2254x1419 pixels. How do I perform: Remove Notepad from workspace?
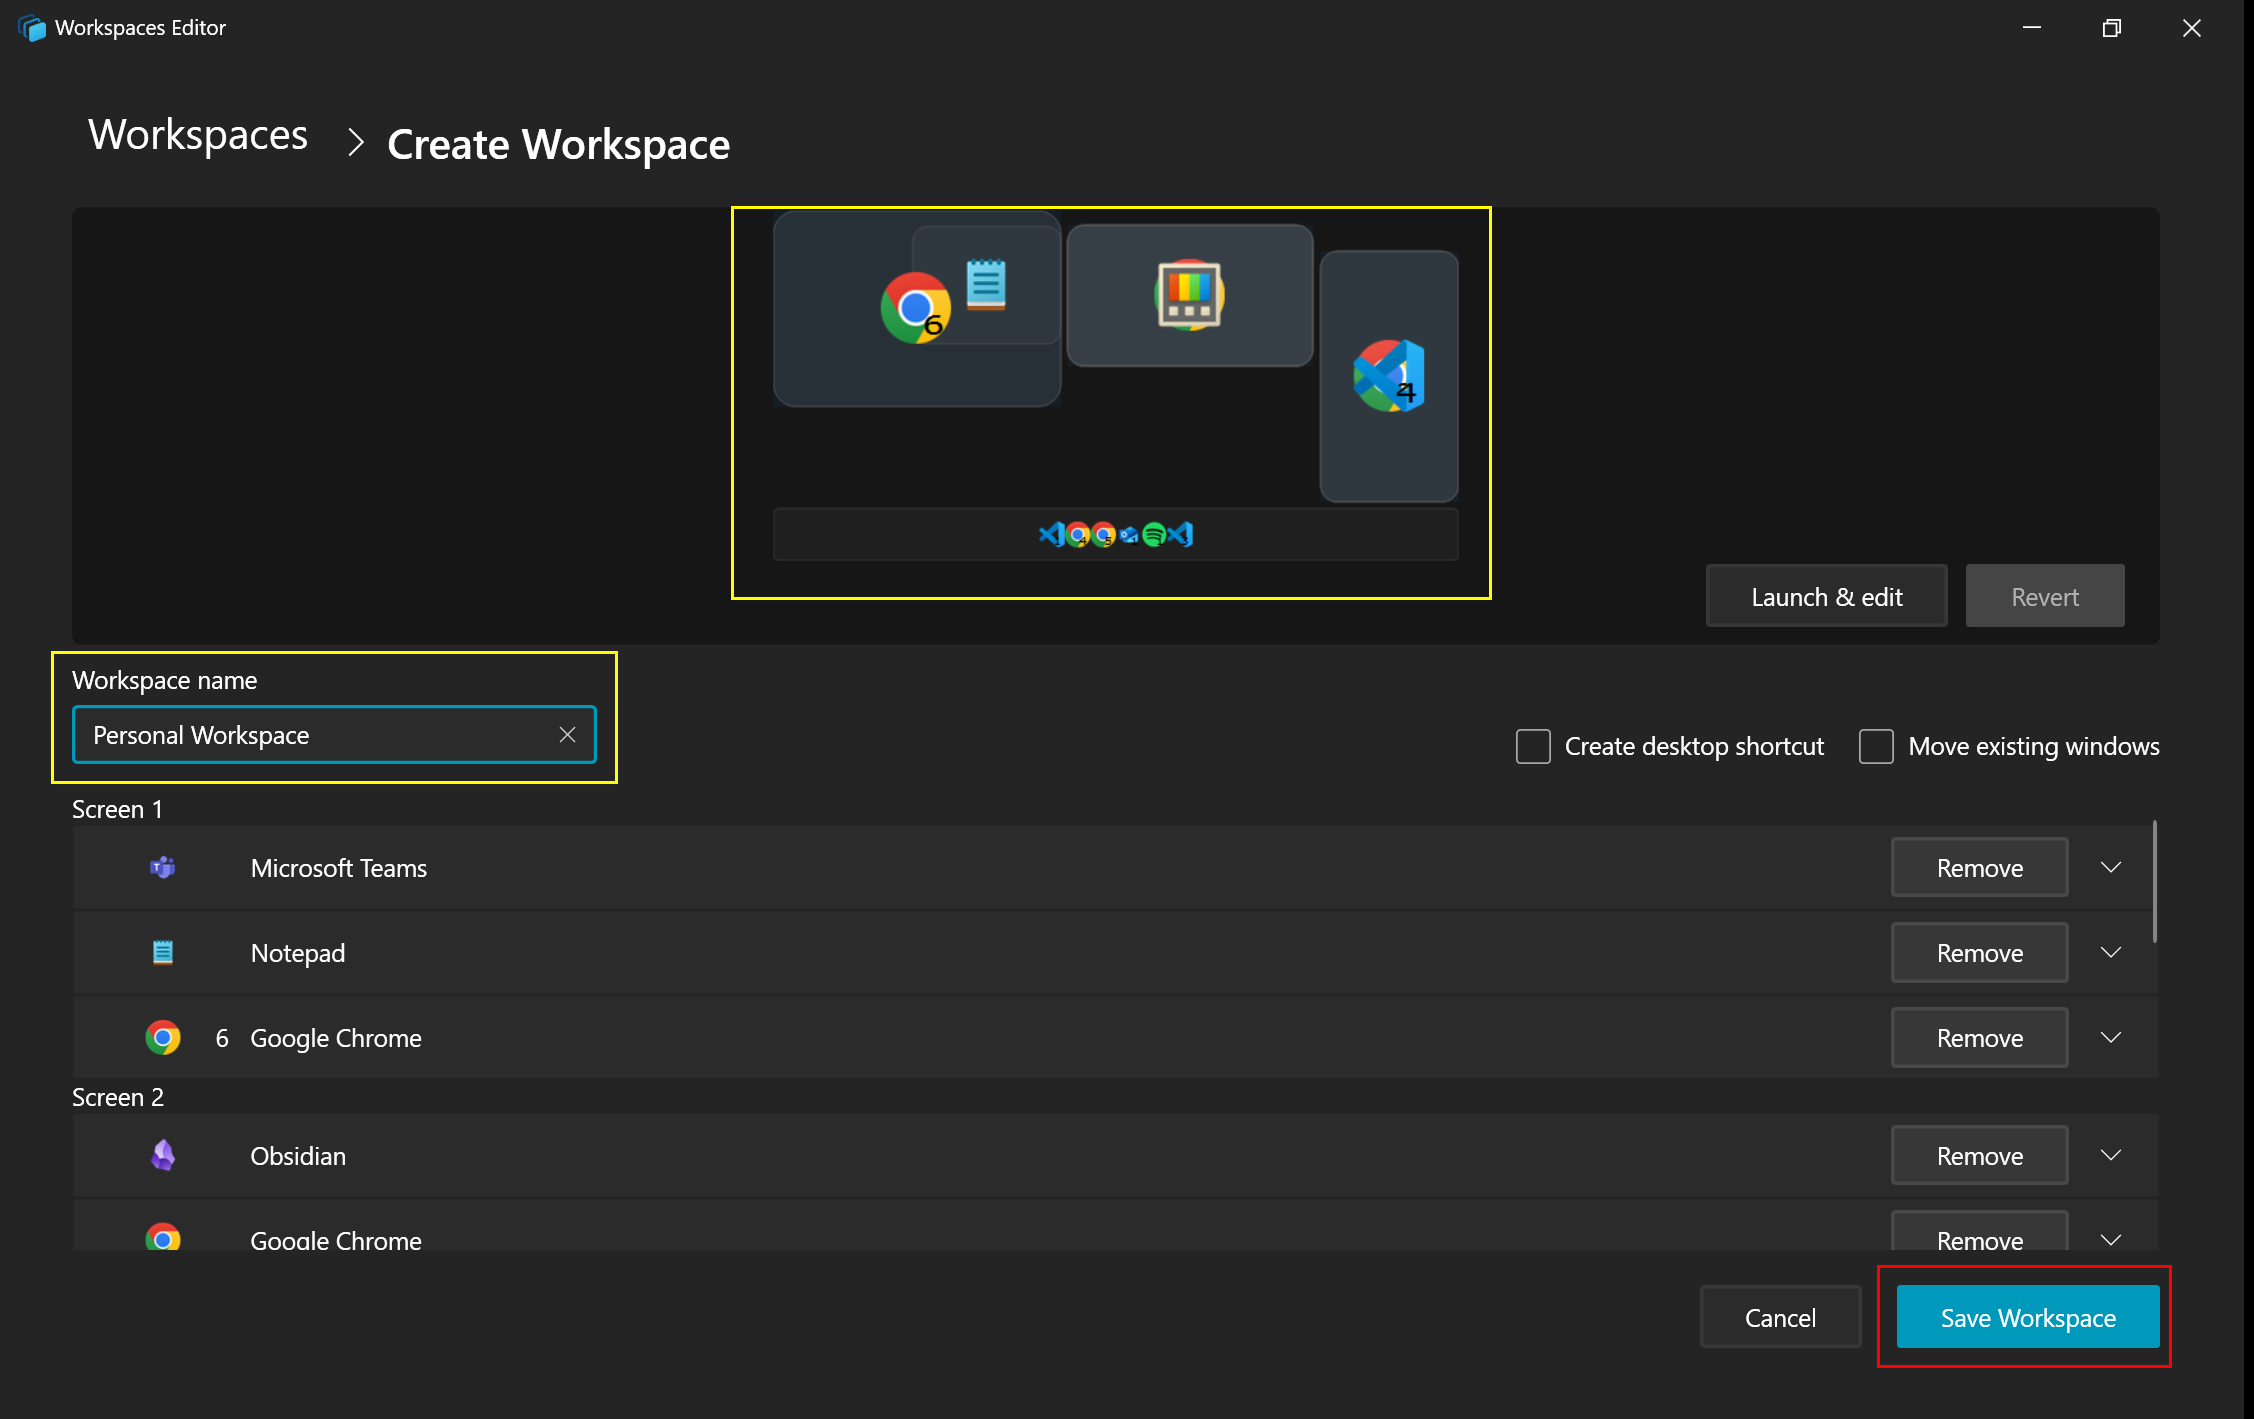1980,952
